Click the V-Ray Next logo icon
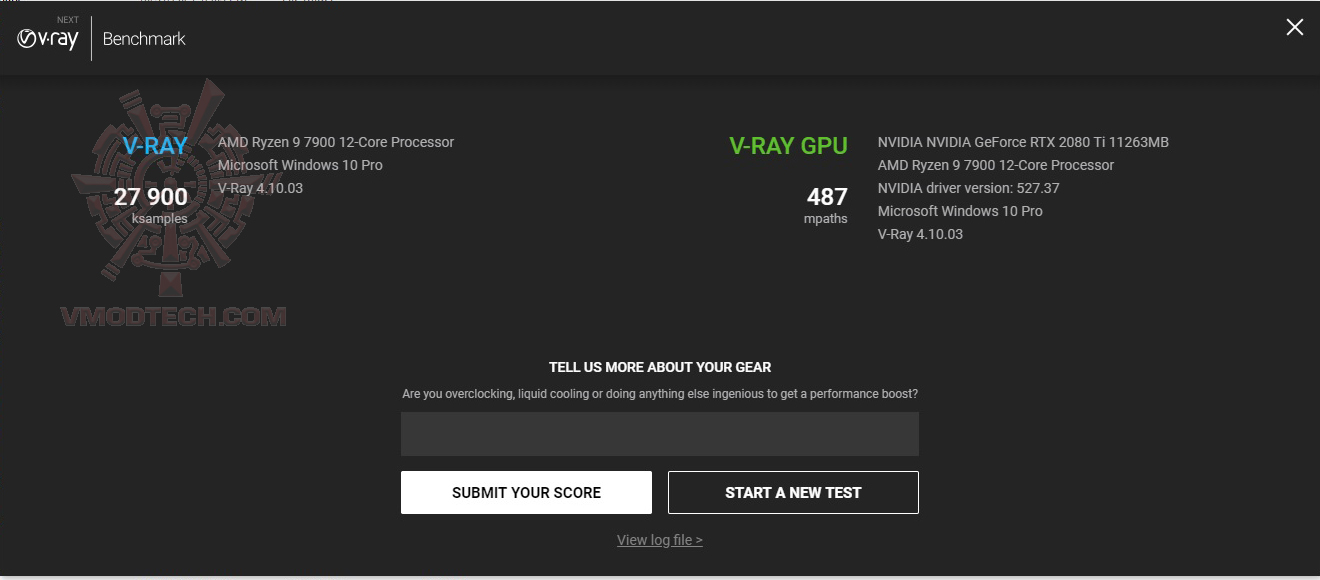This screenshot has height=580, width=1320. (48, 36)
